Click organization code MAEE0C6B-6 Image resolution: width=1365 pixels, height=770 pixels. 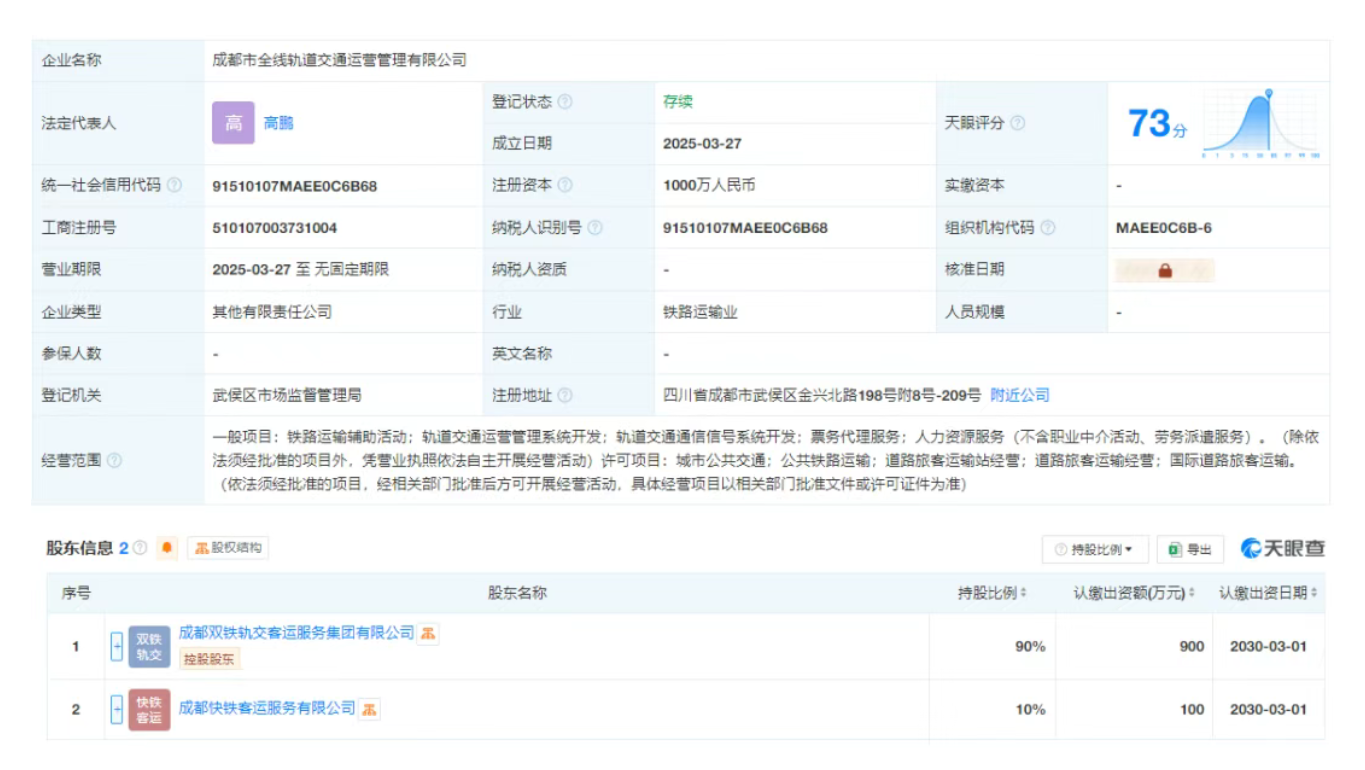[1164, 228]
